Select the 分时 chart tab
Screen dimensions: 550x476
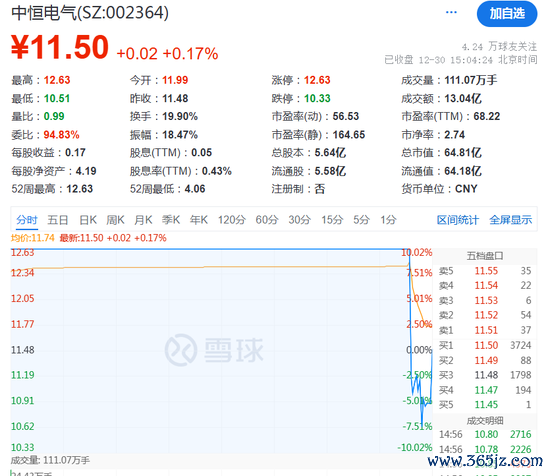[x=27, y=220]
